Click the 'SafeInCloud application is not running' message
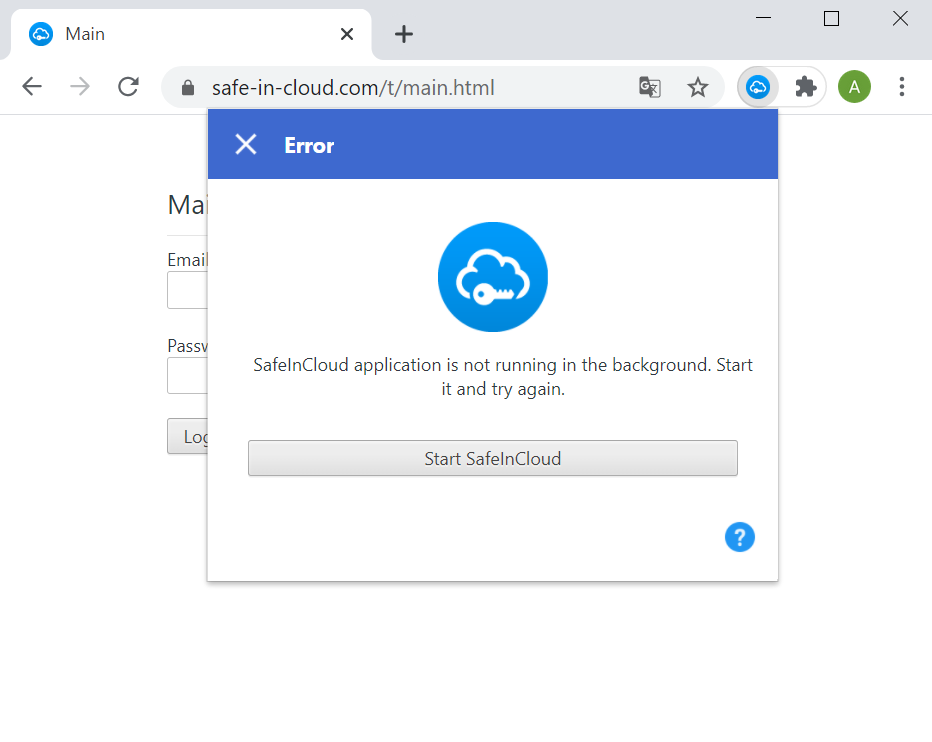The width and height of the screenshot is (932, 742). click(x=503, y=376)
